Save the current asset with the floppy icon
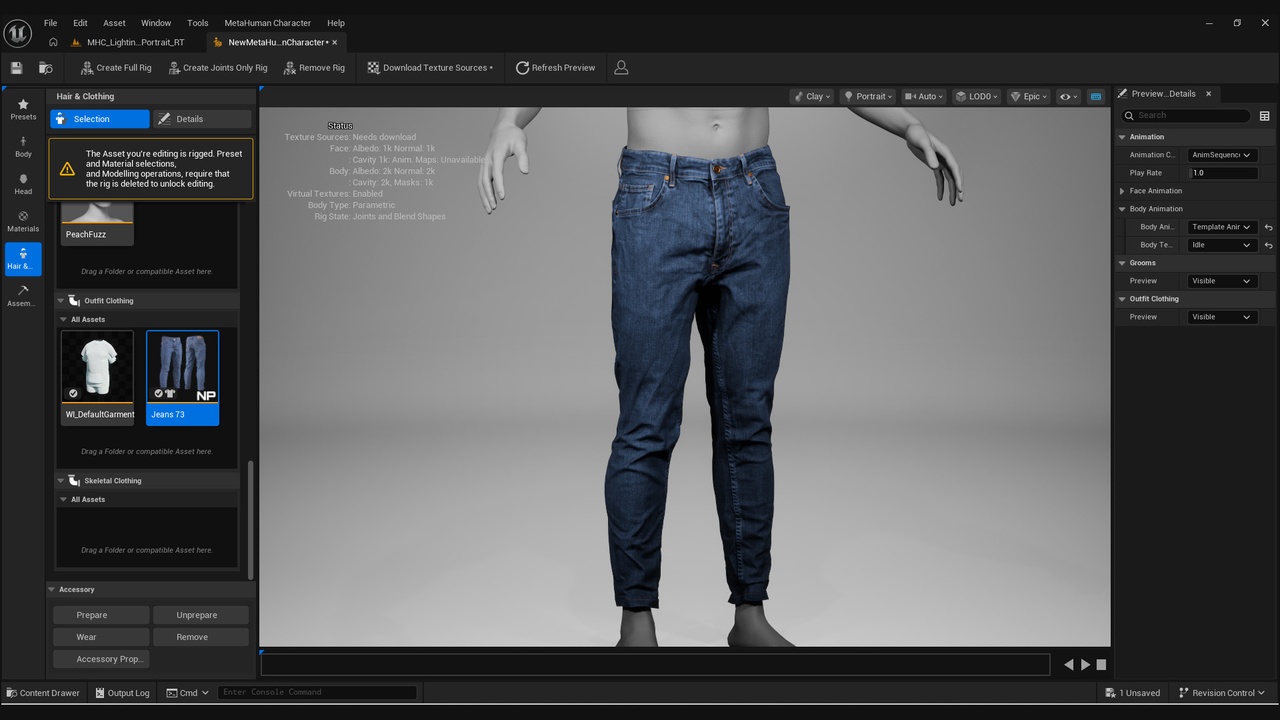This screenshot has height=720, width=1280. pos(16,68)
